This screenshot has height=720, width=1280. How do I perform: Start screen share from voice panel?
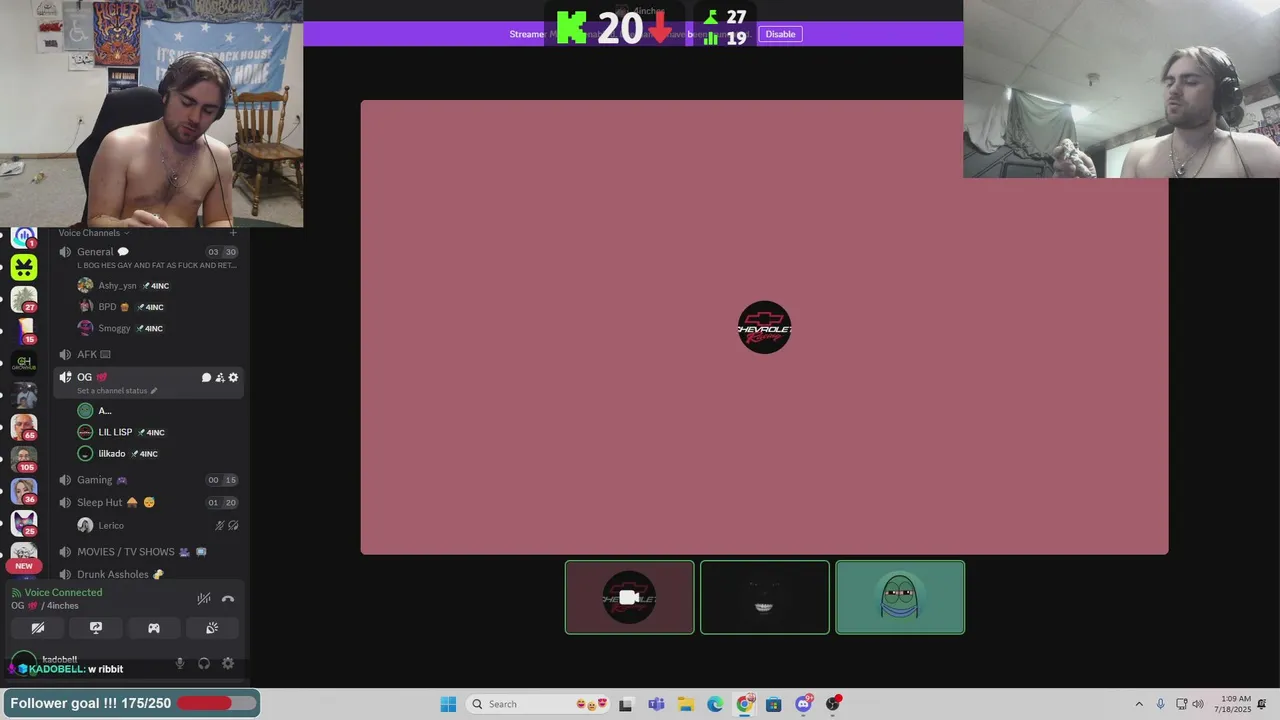pyautogui.click(x=96, y=628)
